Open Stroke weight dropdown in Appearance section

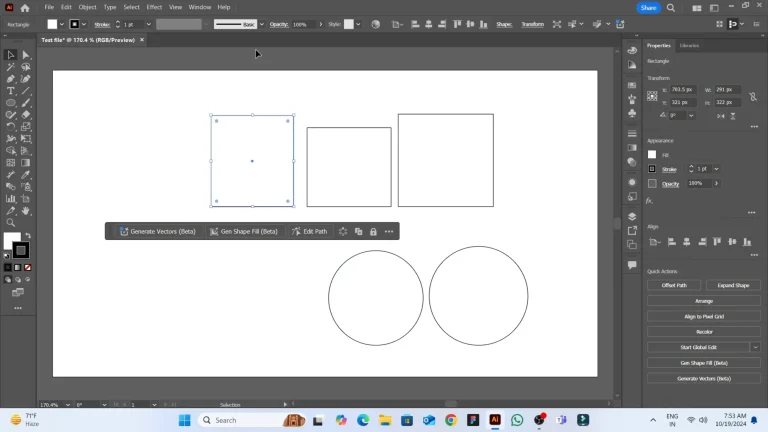coord(716,169)
